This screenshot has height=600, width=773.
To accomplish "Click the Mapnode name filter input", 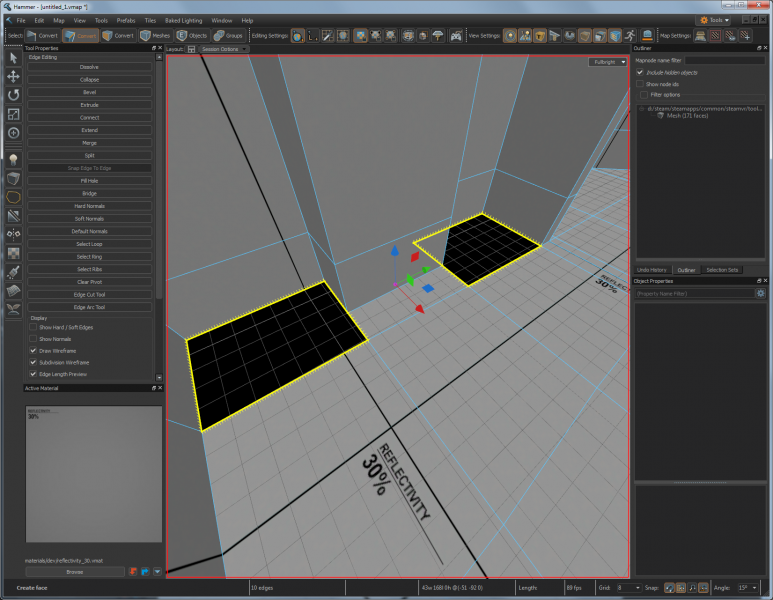I will click(x=724, y=60).
